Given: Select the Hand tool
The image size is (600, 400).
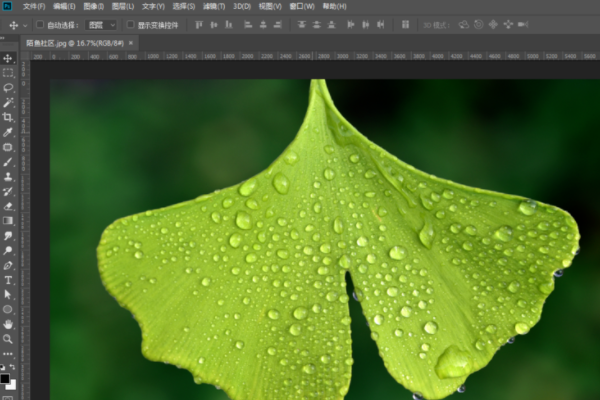Looking at the screenshot, I should (8, 325).
